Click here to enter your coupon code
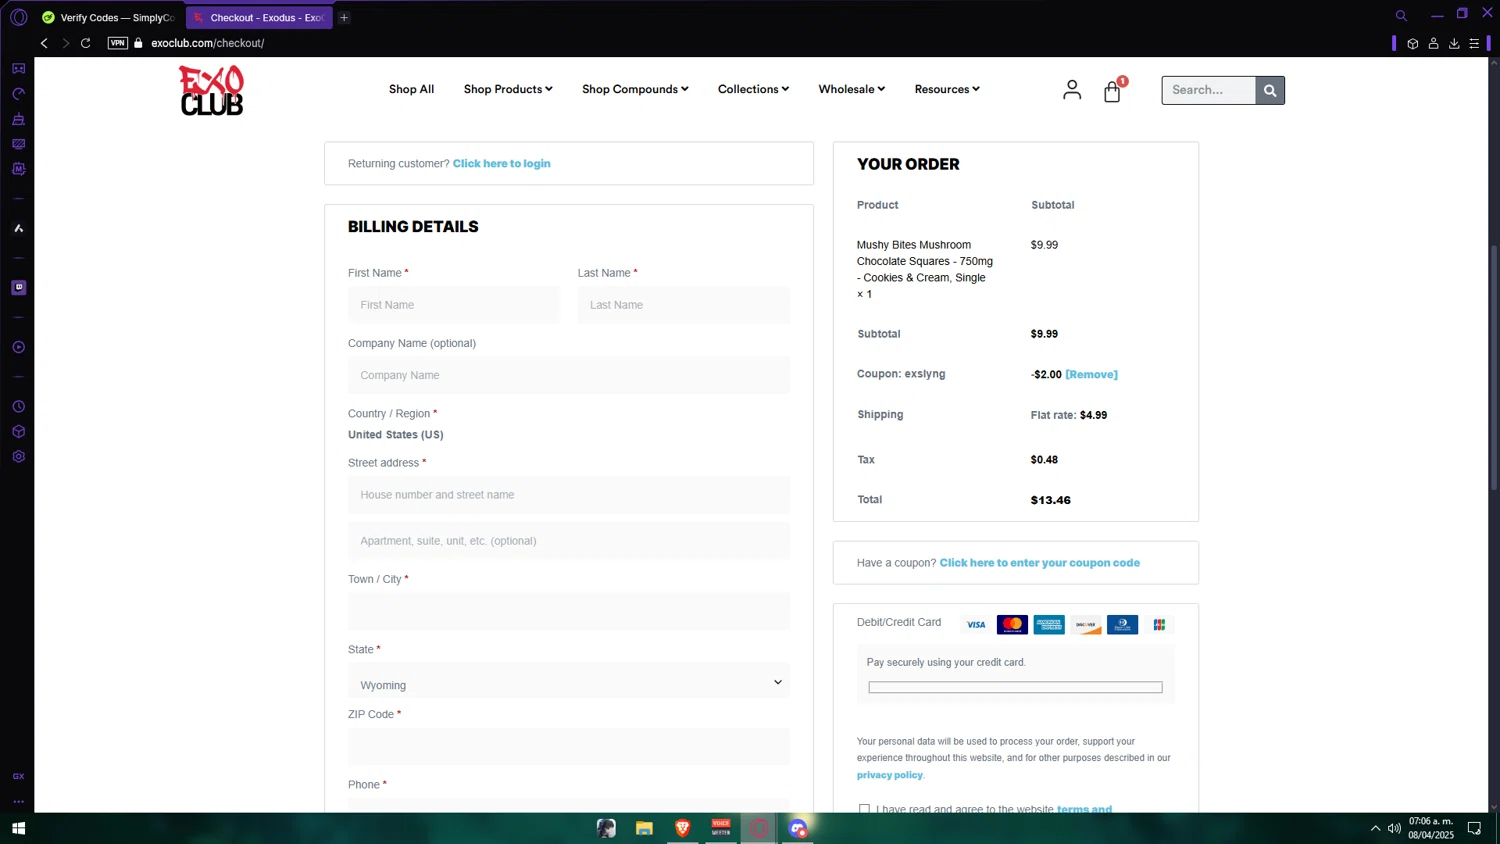Viewport: 1500px width, 844px height. point(1039,563)
